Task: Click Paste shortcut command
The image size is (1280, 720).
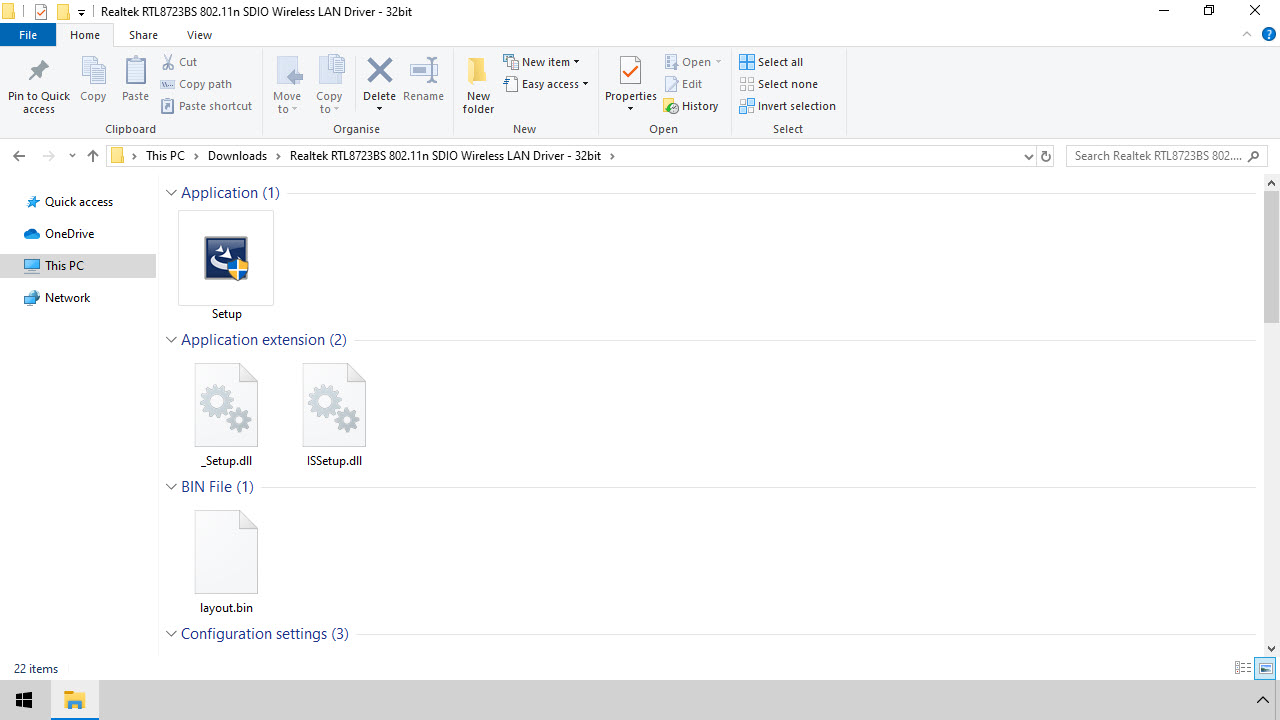Action: [207, 106]
